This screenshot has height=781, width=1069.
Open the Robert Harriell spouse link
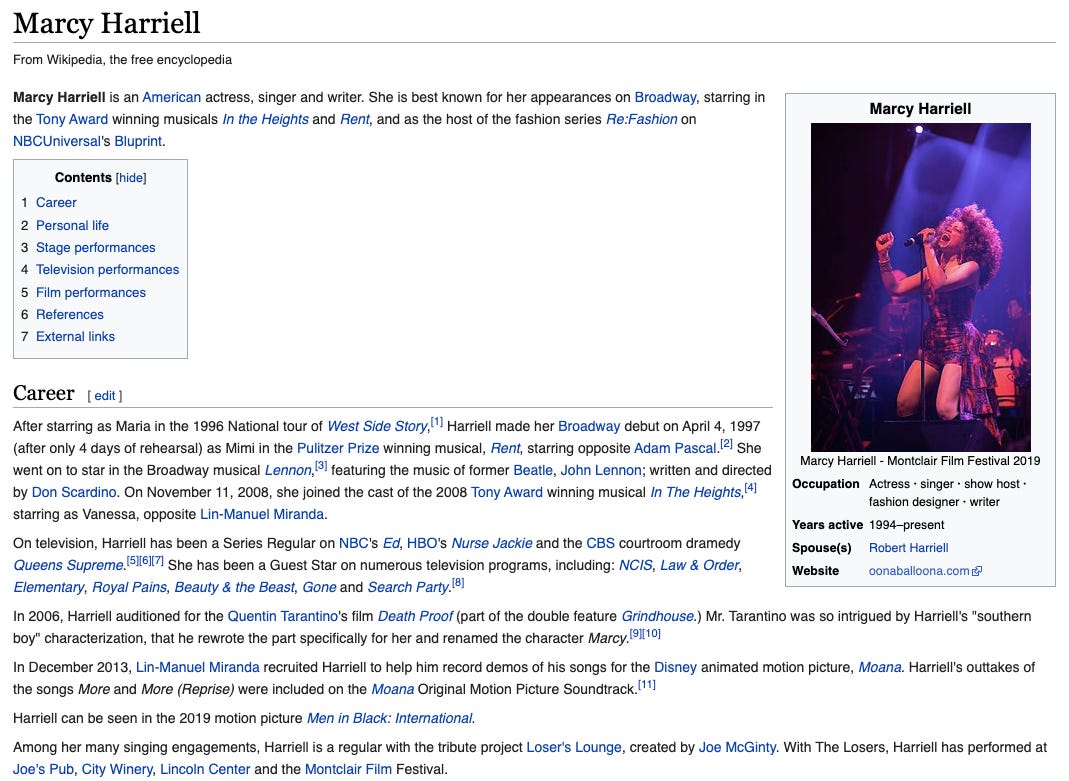click(x=908, y=548)
